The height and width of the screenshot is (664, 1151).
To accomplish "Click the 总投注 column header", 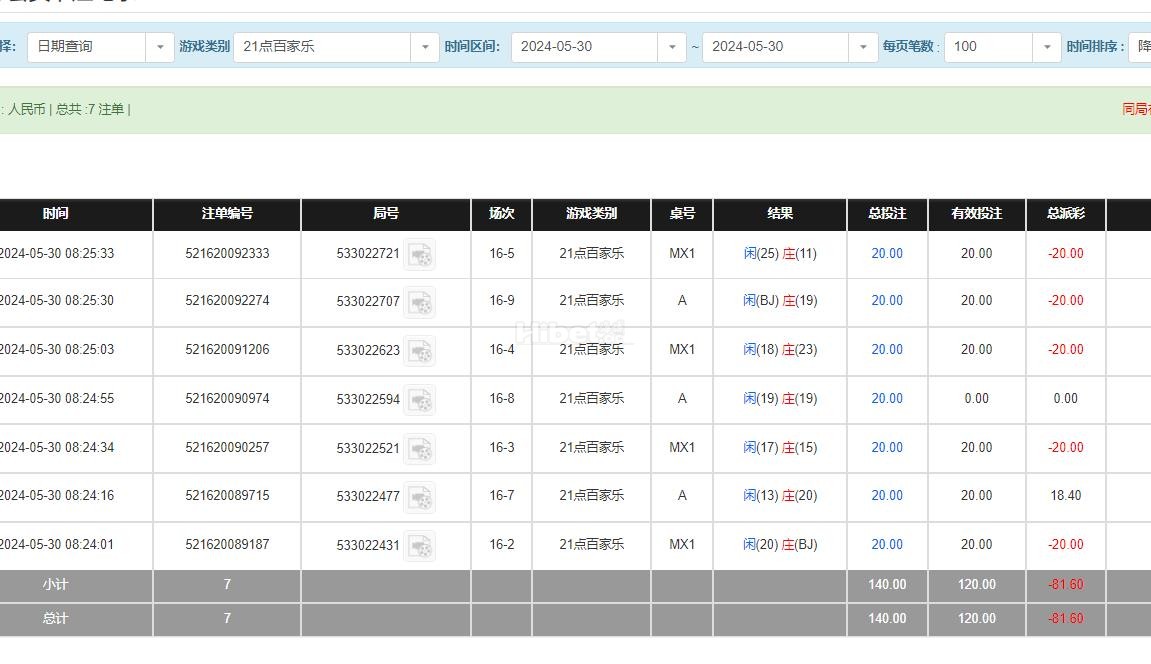I will [x=887, y=214].
